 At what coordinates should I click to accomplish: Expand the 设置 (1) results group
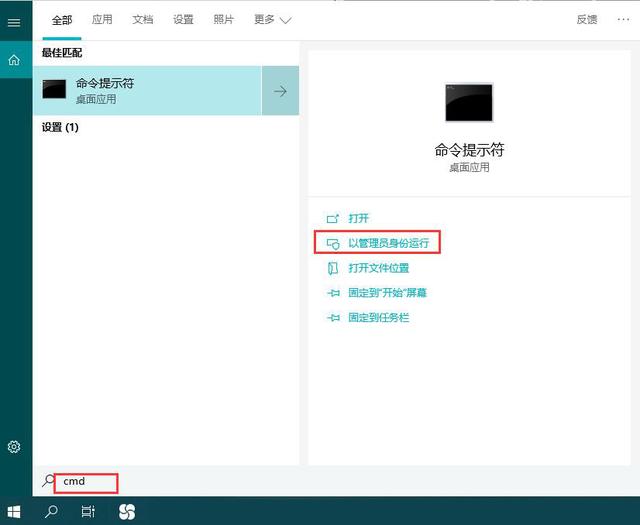(60, 127)
